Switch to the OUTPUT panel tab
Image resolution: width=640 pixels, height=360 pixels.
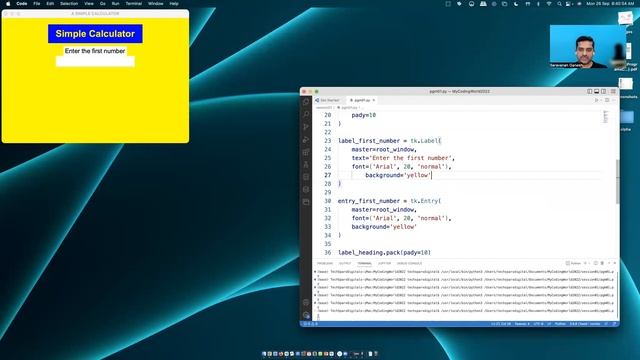[345, 263]
